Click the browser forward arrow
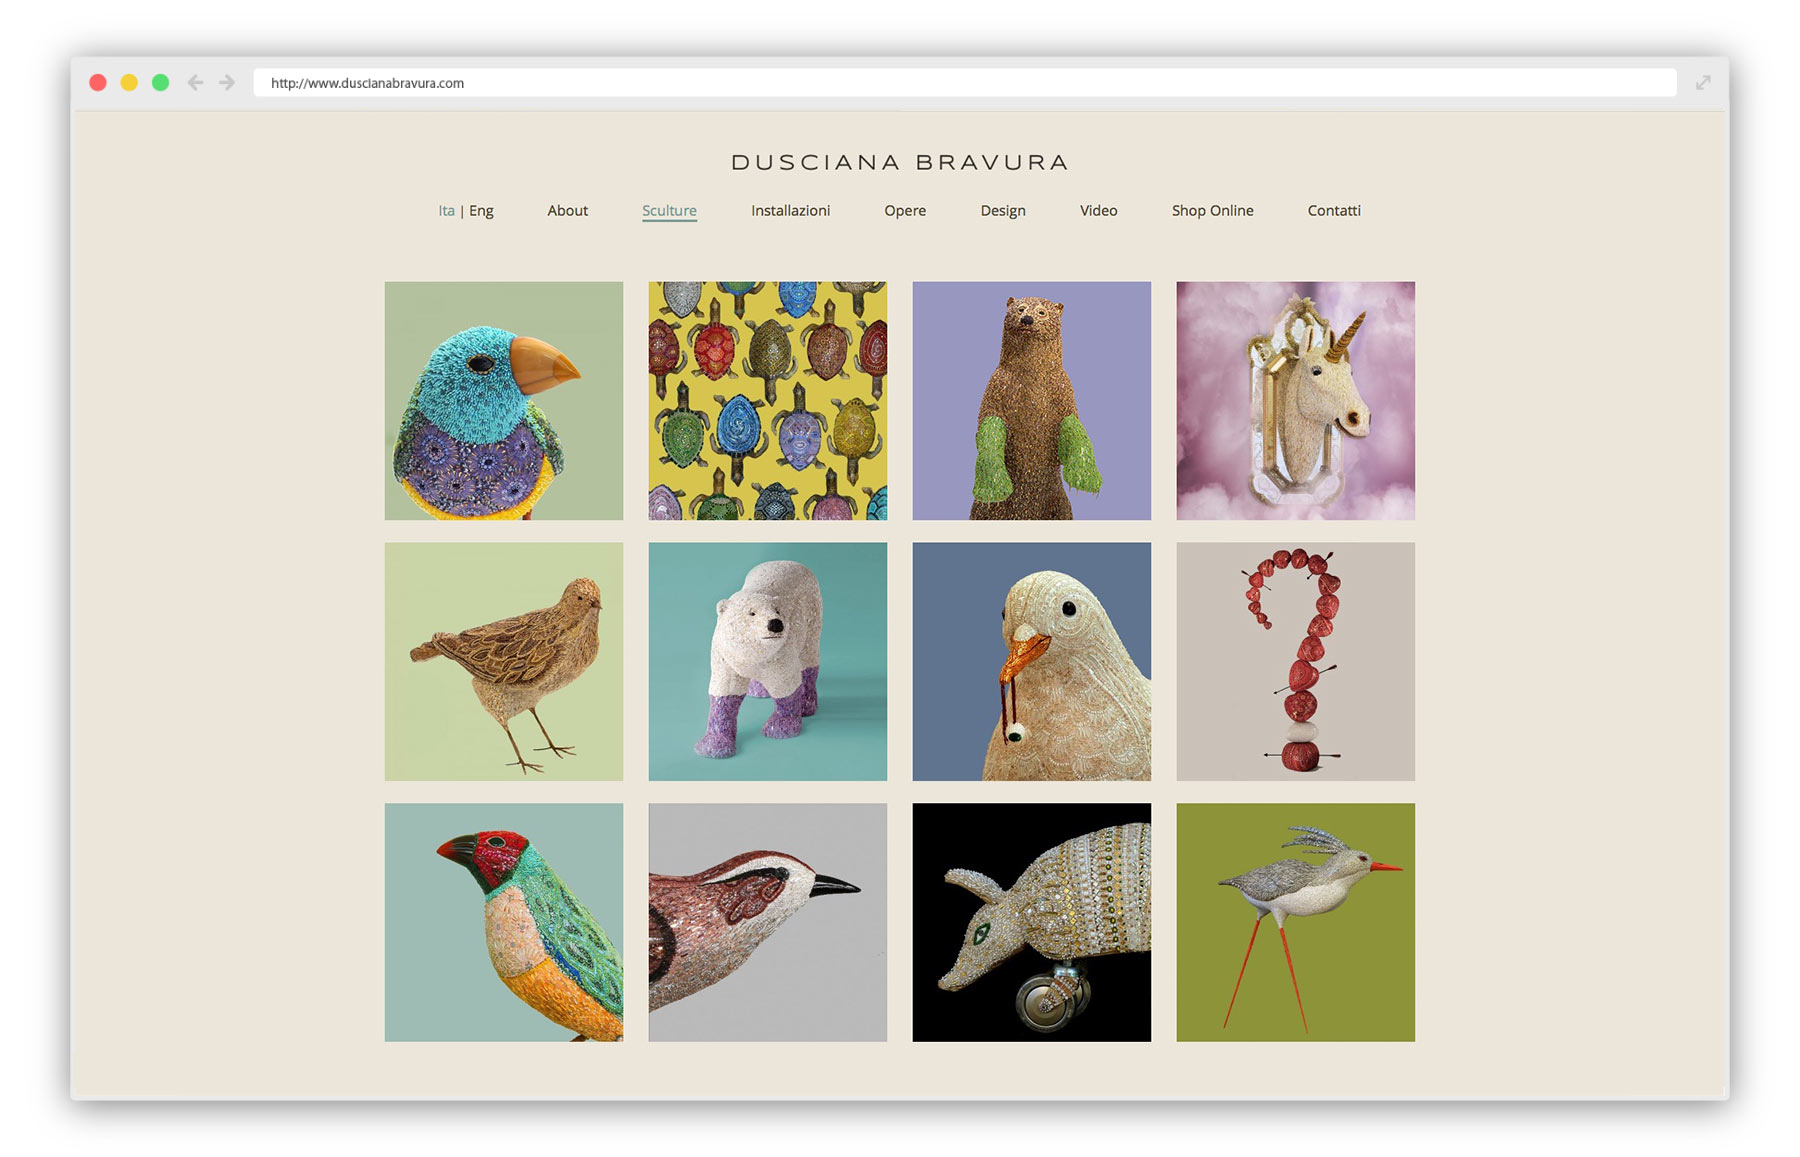The width and height of the screenshot is (1800, 1157). click(x=227, y=83)
